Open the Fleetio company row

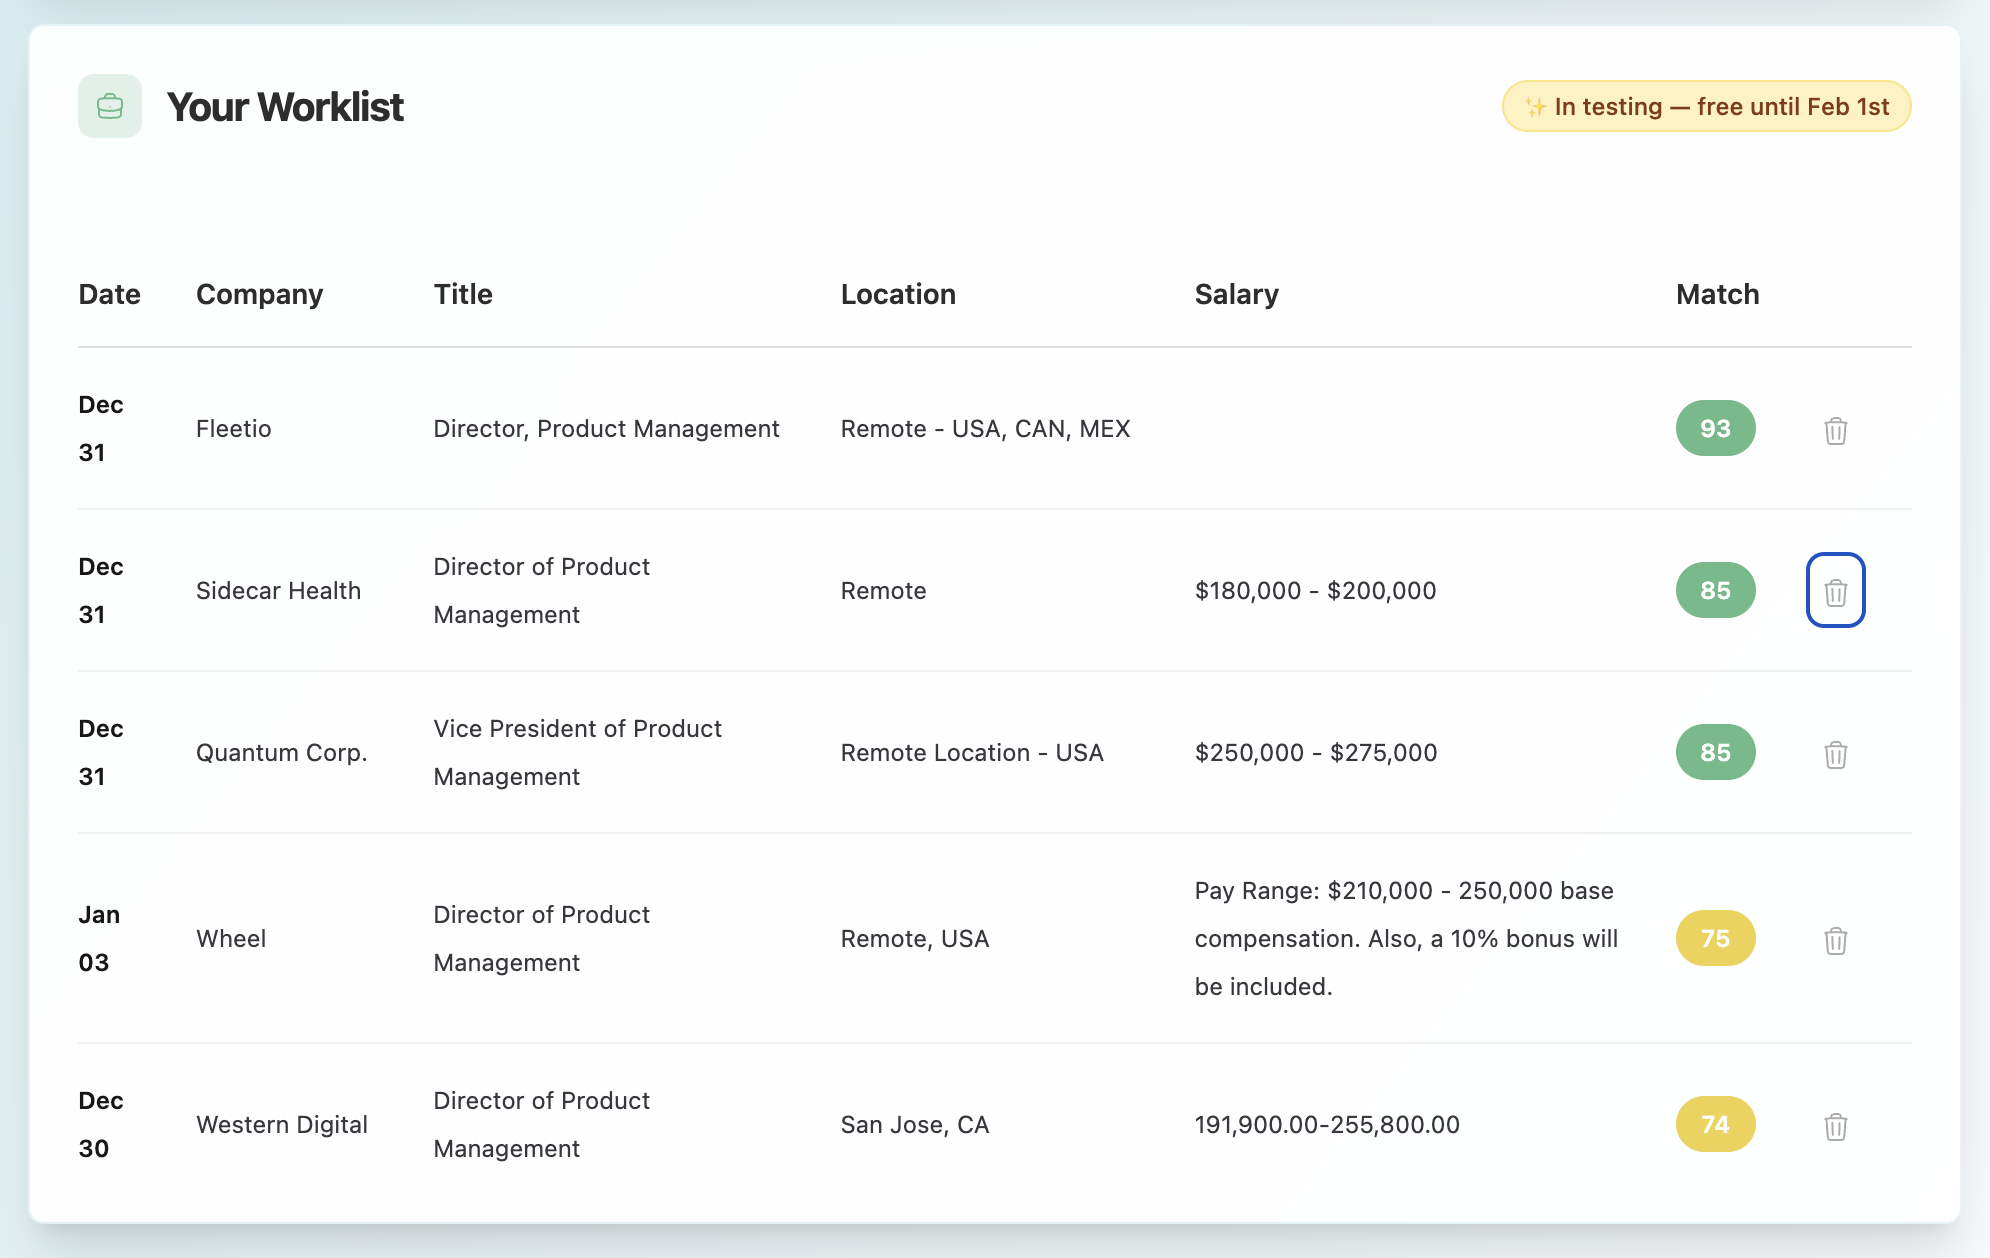pyautogui.click(x=233, y=429)
